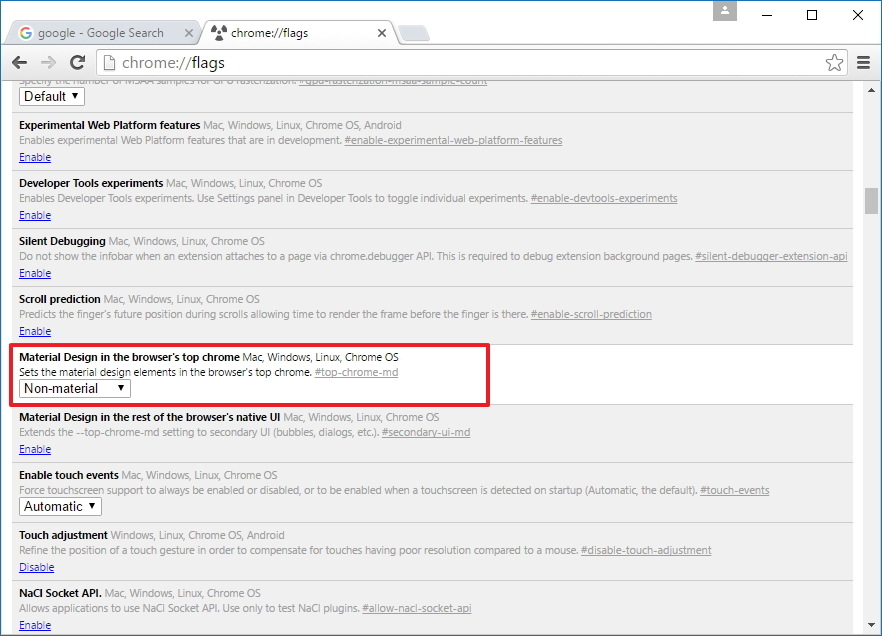Screen dimensions: 882x636
Task: Click the page icon in the address bar
Action: (110, 62)
